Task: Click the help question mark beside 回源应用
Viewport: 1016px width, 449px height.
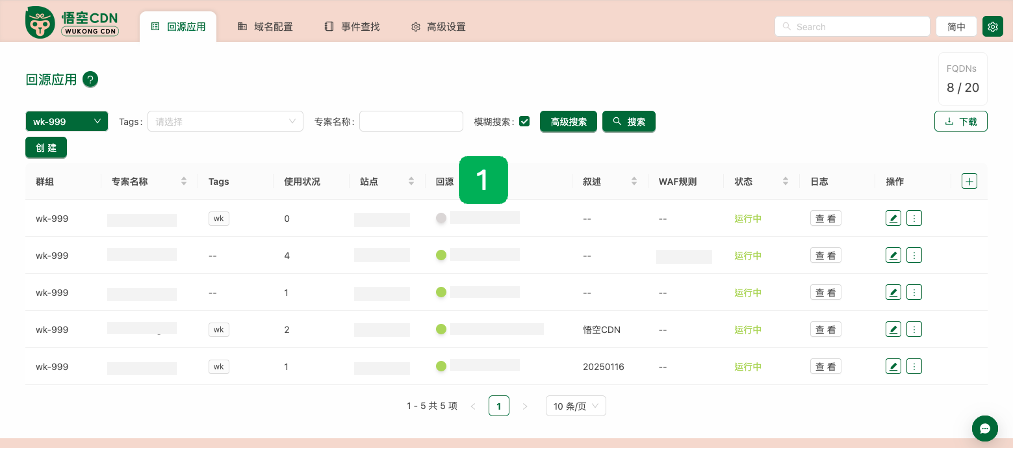Action: [x=90, y=80]
